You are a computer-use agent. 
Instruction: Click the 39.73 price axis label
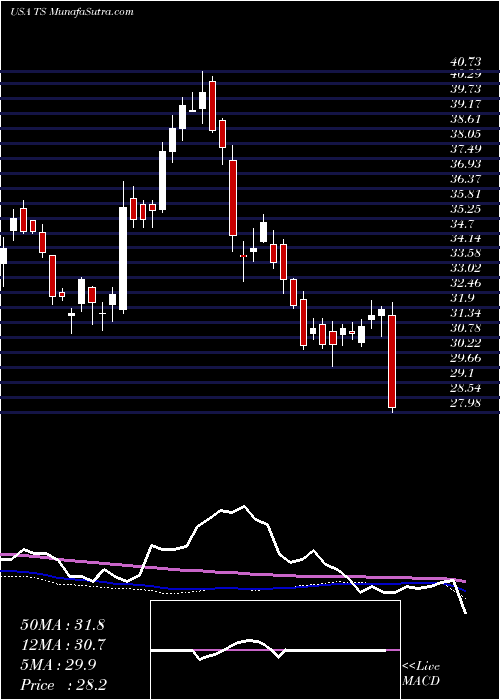[x=465, y=89]
